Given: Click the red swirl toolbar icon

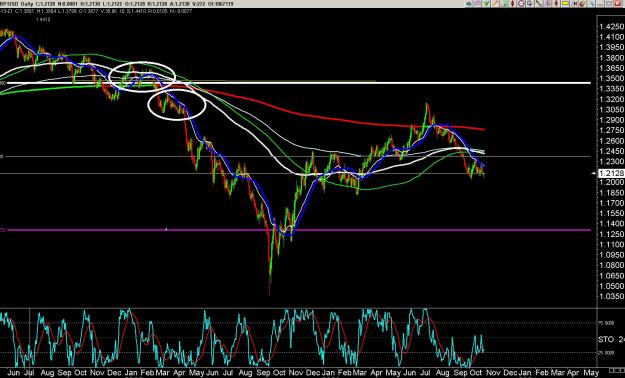Looking at the screenshot, I should coord(582,4).
